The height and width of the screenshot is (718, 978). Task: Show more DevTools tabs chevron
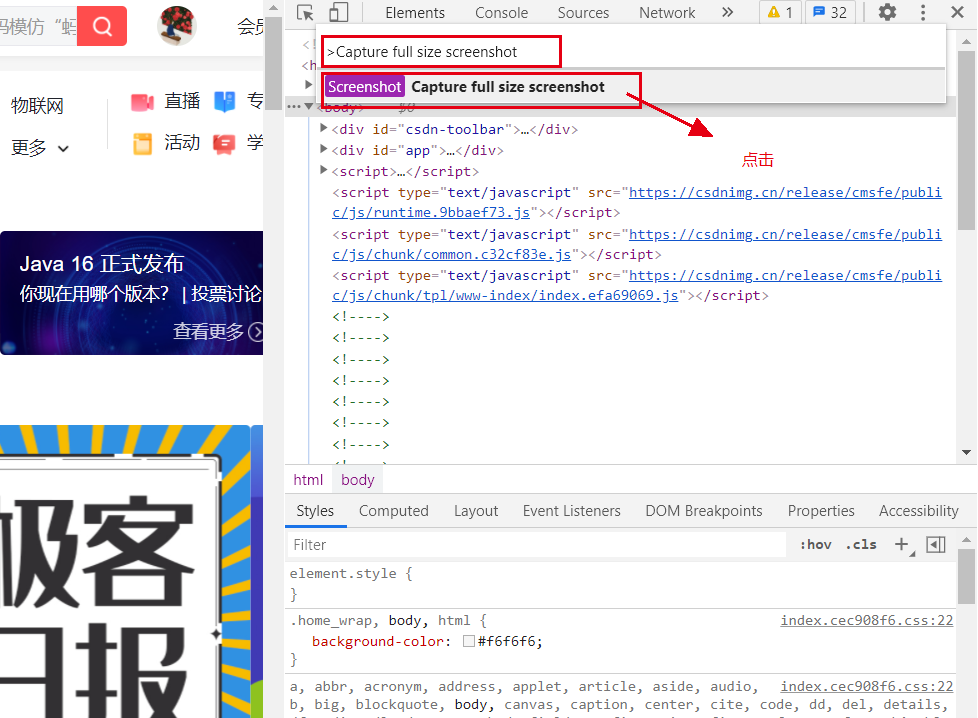pos(727,12)
